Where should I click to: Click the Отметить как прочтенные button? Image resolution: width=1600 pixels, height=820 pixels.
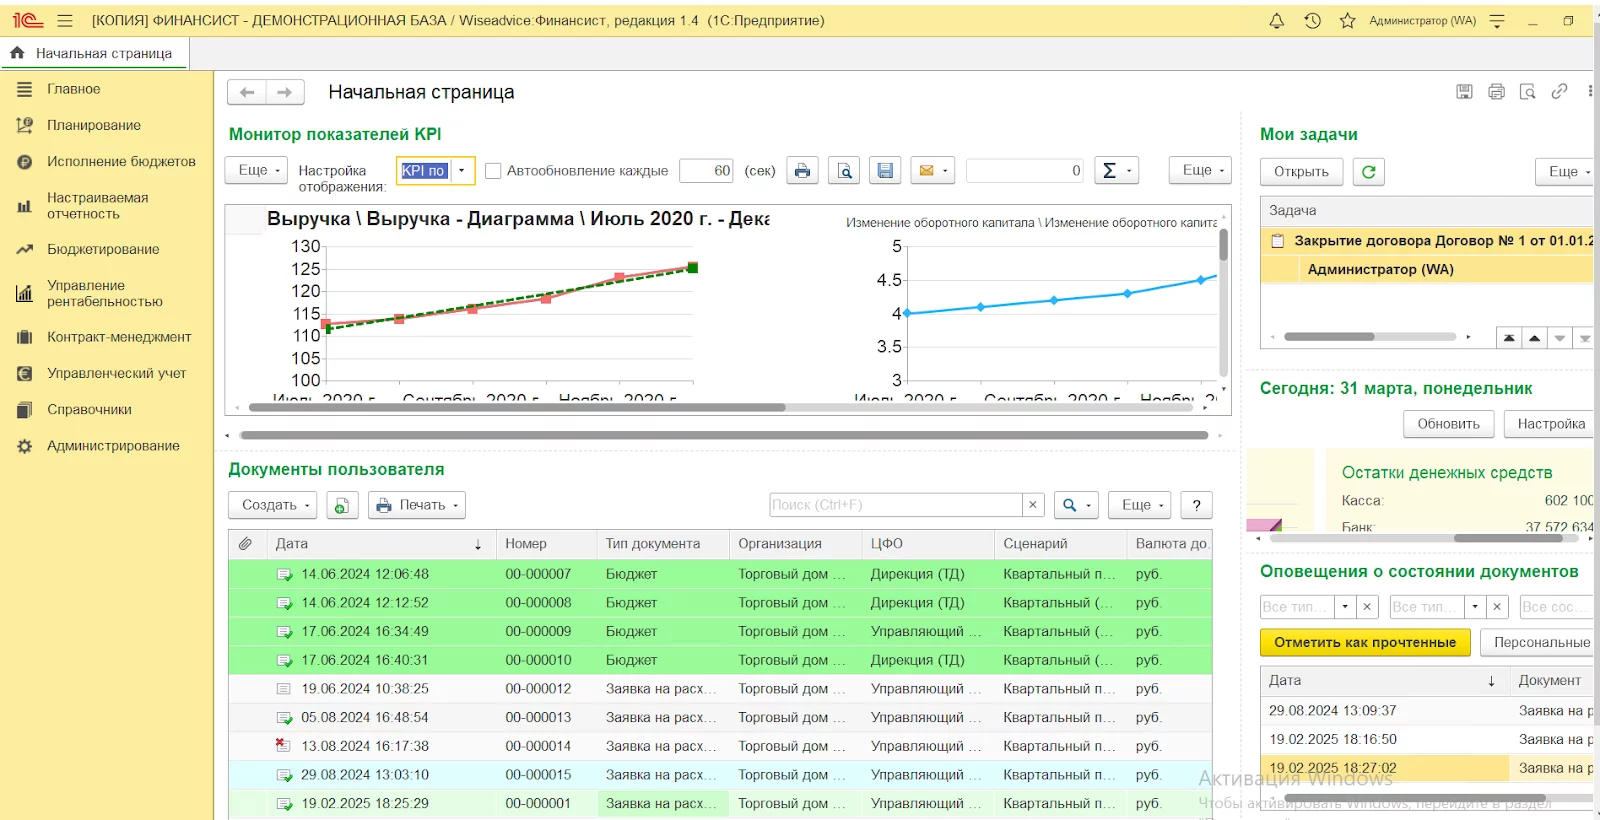(x=1364, y=642)
